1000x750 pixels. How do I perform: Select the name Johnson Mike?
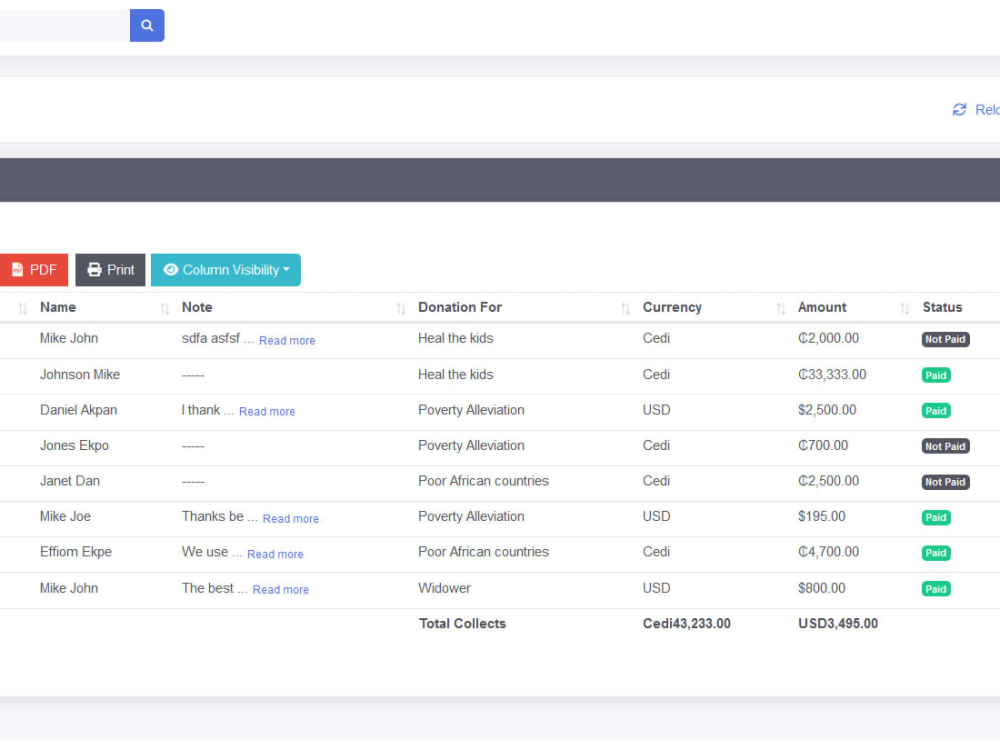tap(80, 374)
